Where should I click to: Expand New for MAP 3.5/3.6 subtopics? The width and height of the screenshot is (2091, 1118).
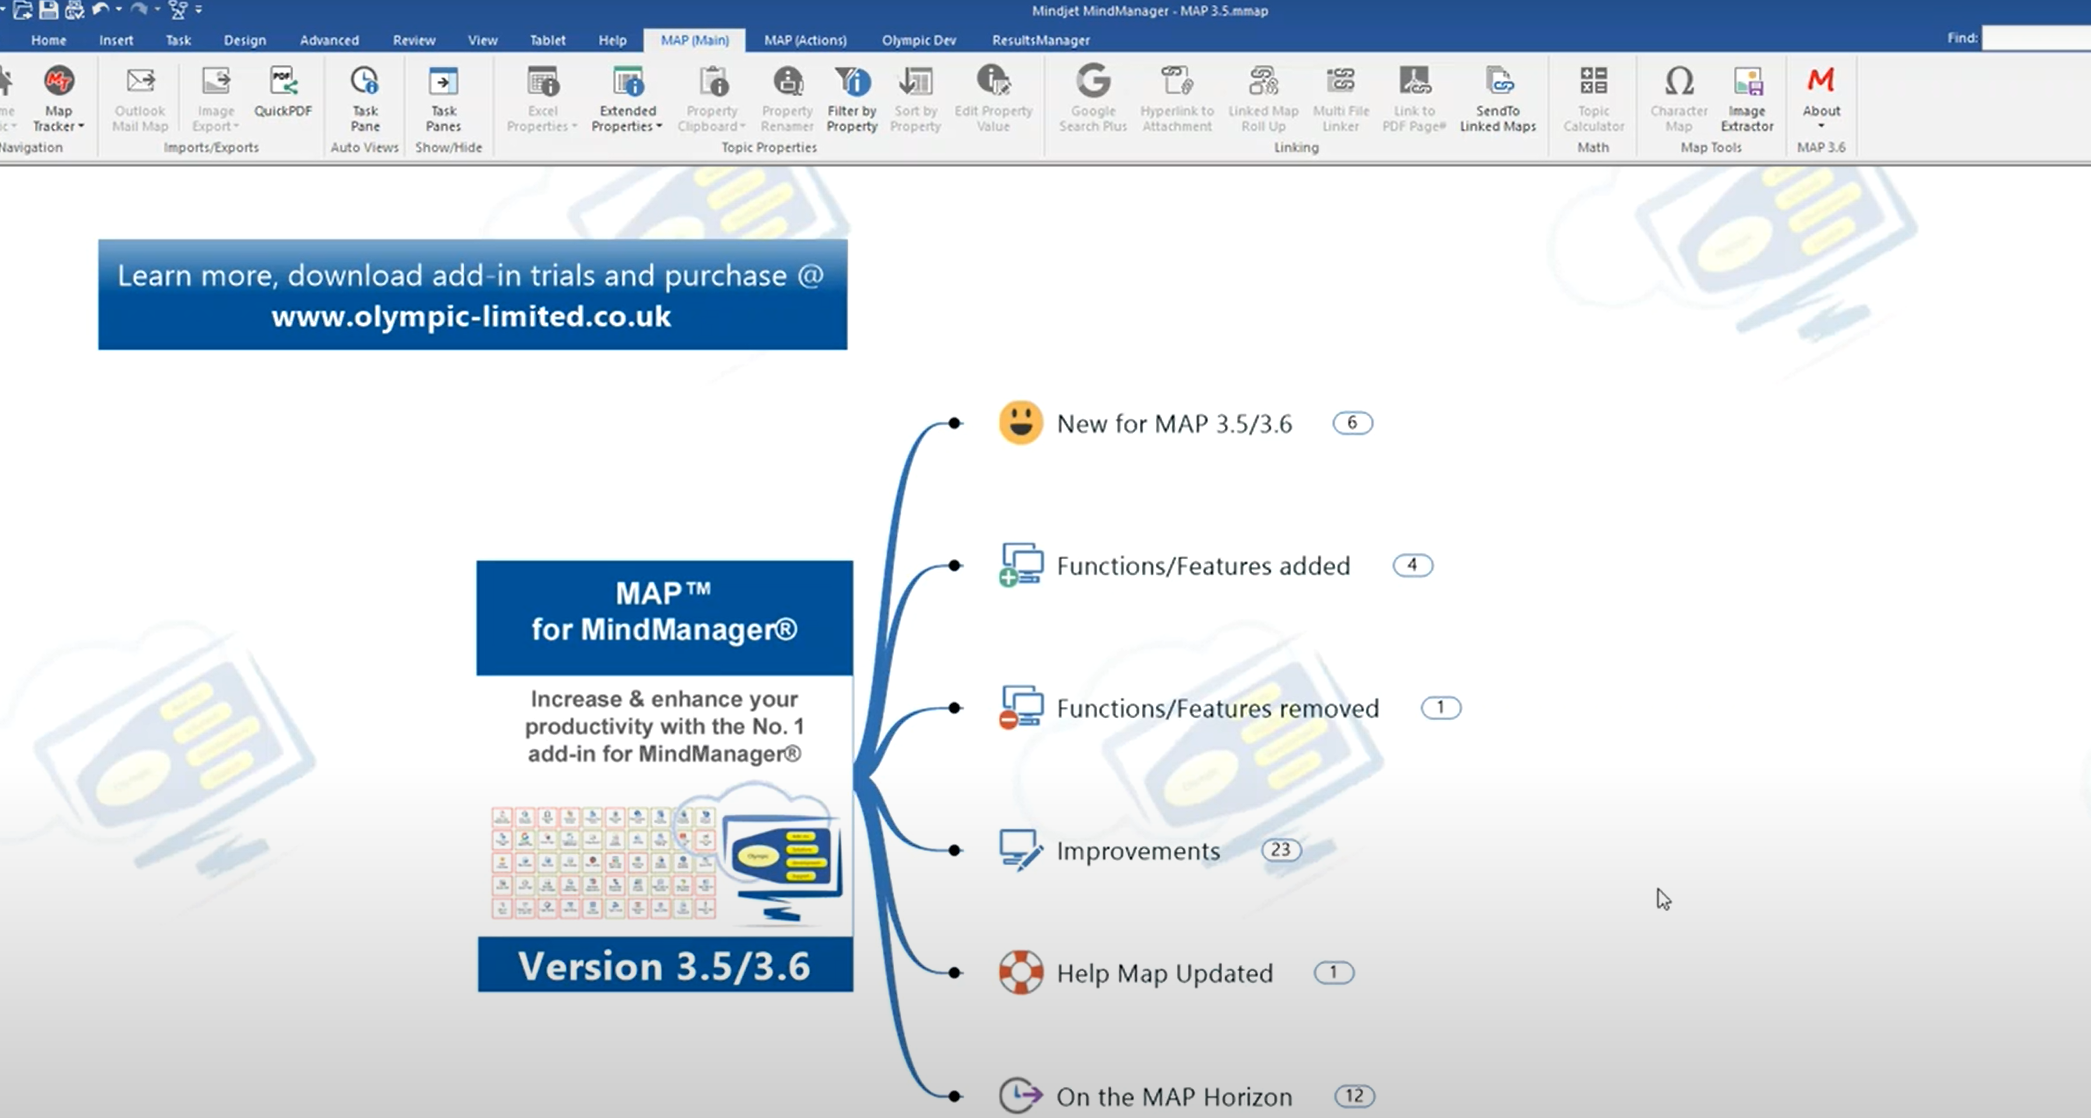click(x=1352, y=423)
